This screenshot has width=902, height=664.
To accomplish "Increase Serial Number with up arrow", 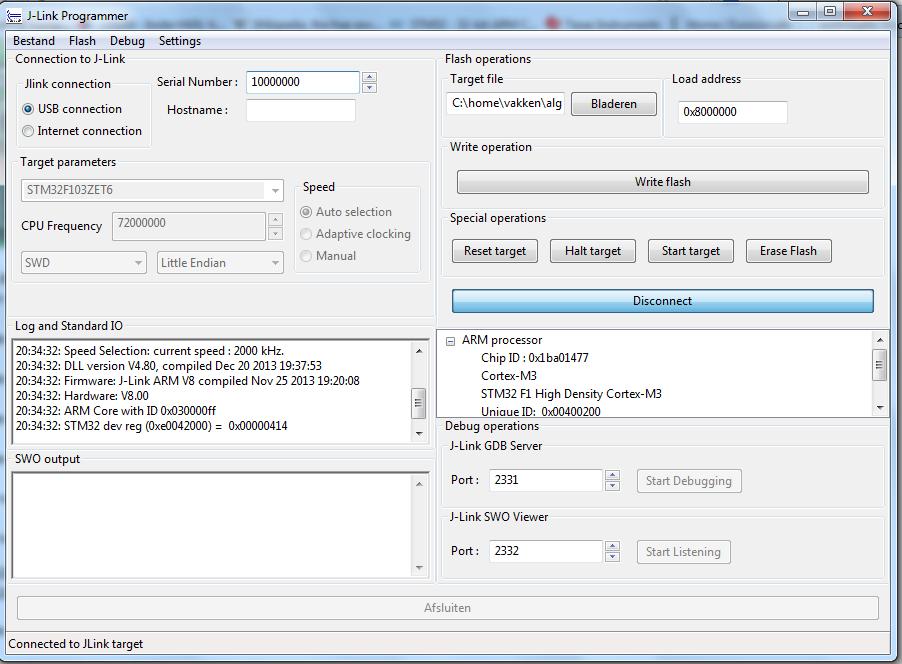I will tap(369, 77).
